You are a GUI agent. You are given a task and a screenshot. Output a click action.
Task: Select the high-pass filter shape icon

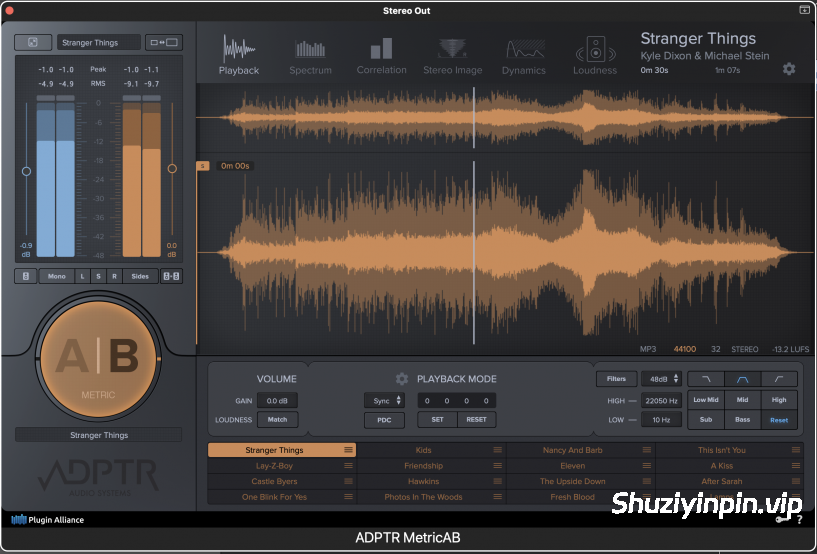779,379
